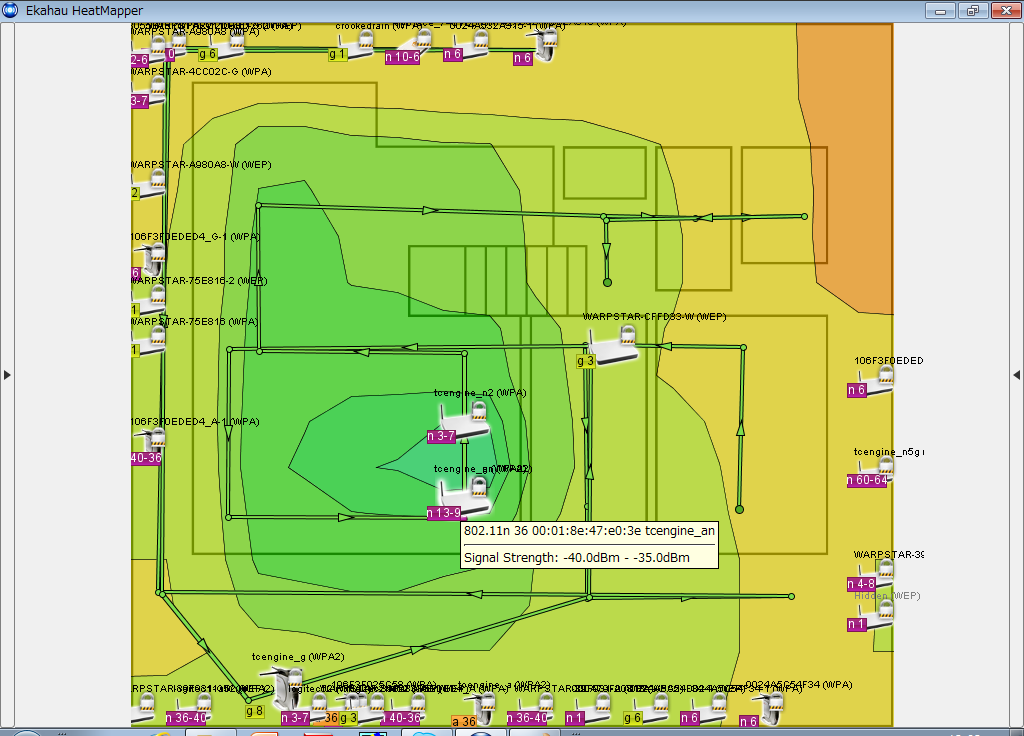Click the 'tcengine_g (WPA2)' network label
1024x736 pixels.
[x=298, y=657]
